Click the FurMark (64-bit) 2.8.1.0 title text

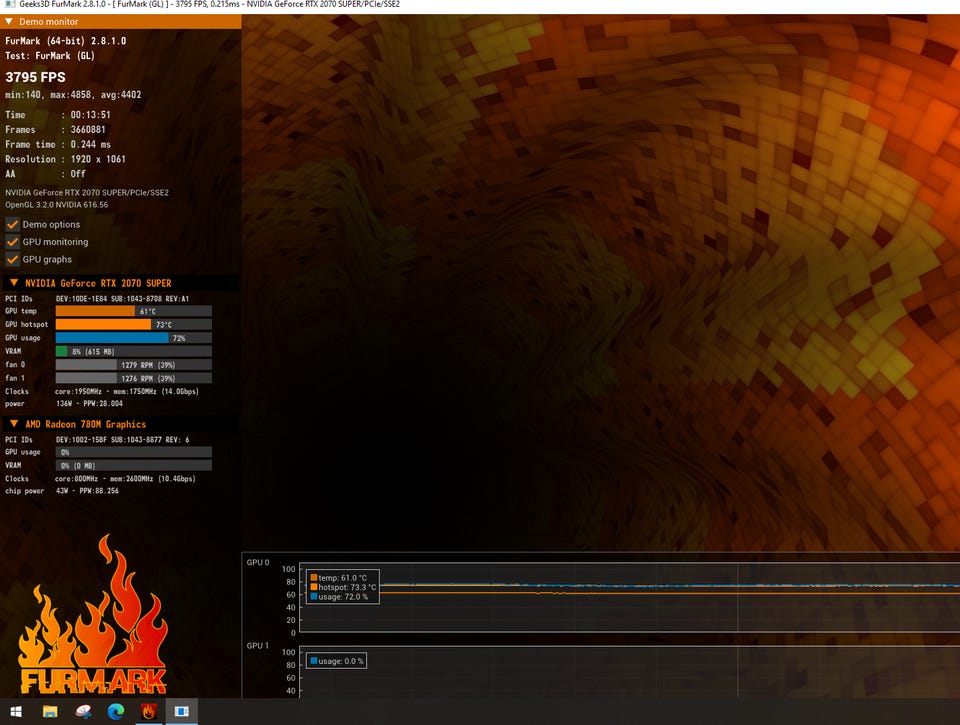(66, 41)
